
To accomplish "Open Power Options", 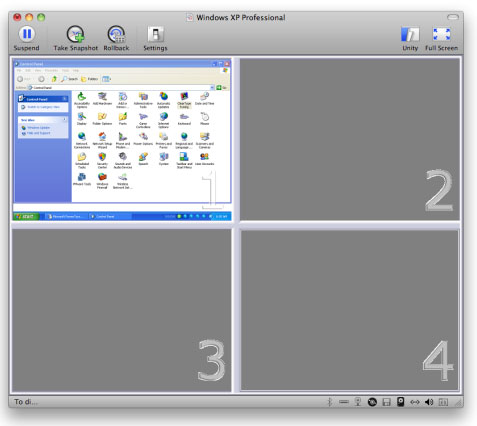I will pos(143,139).
